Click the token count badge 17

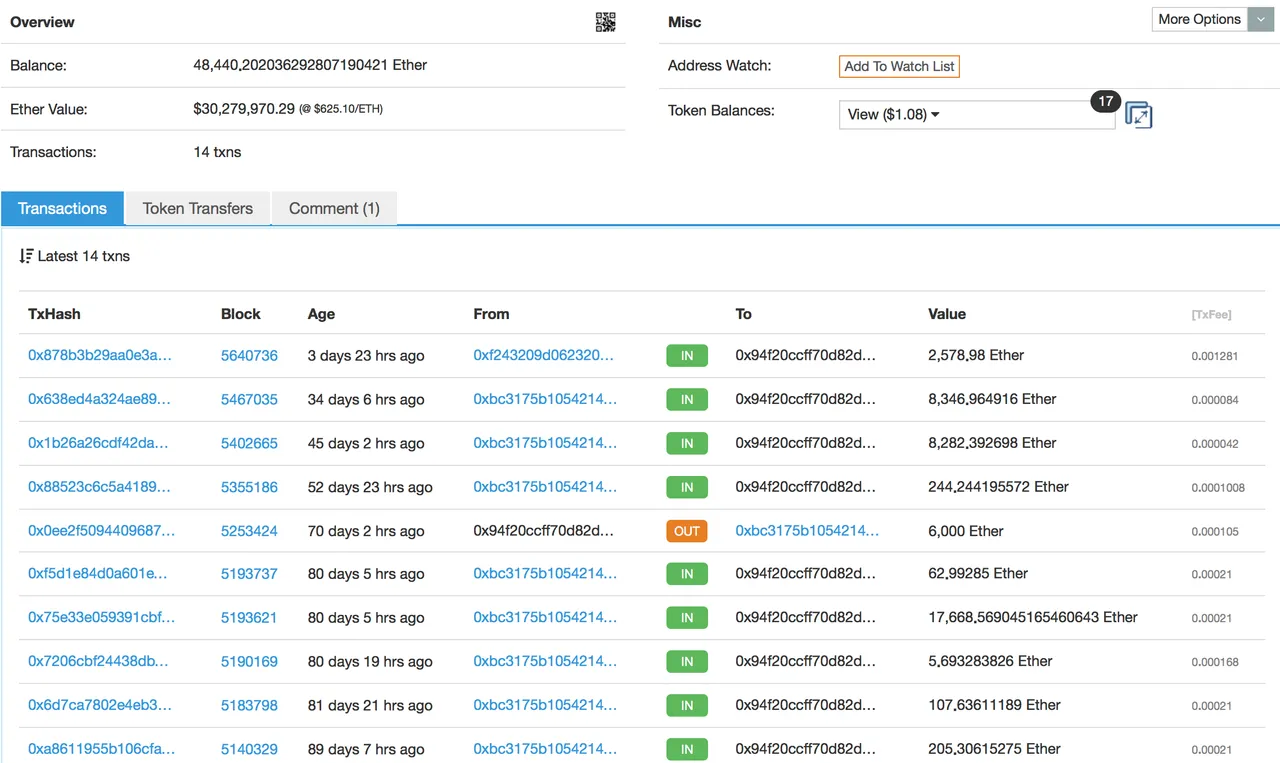1104,102
